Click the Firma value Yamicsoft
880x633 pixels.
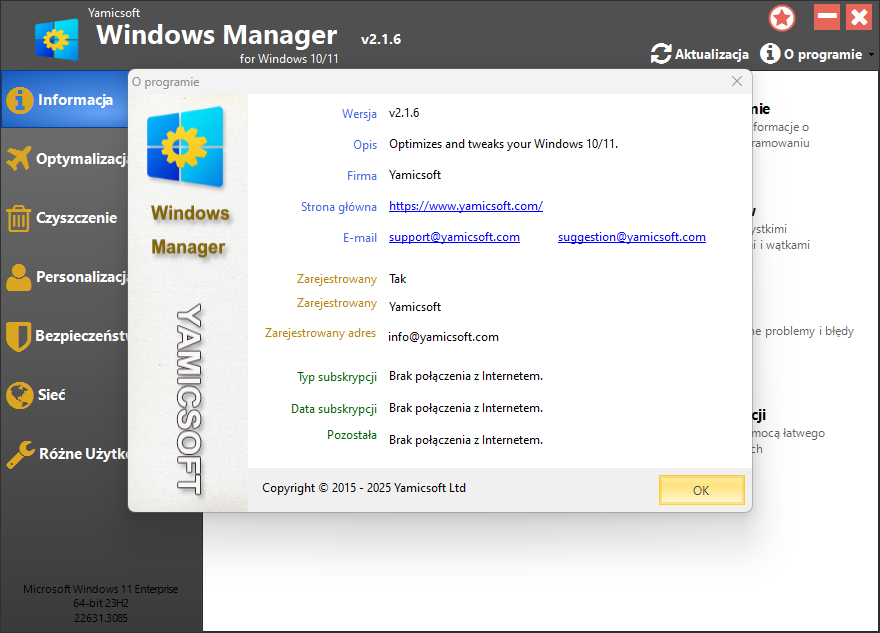point(415,175)
